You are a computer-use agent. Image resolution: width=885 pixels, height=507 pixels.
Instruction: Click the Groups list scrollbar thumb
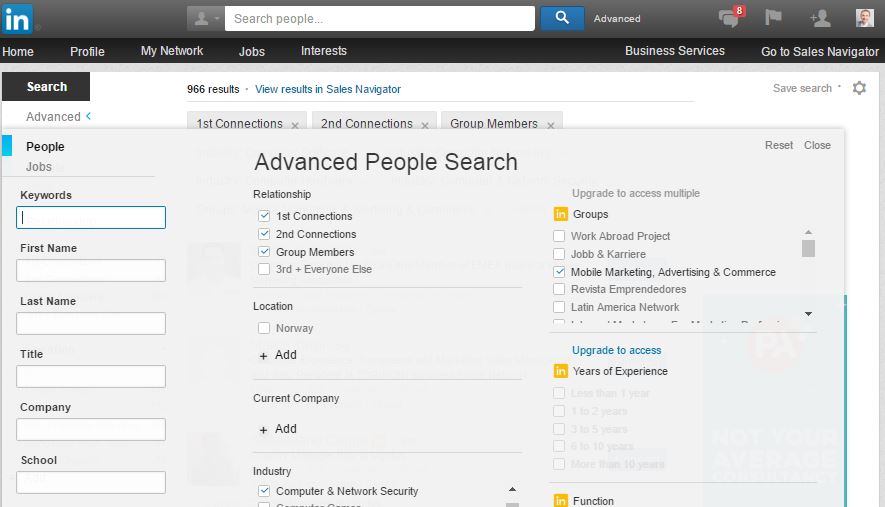click(808, 248)
